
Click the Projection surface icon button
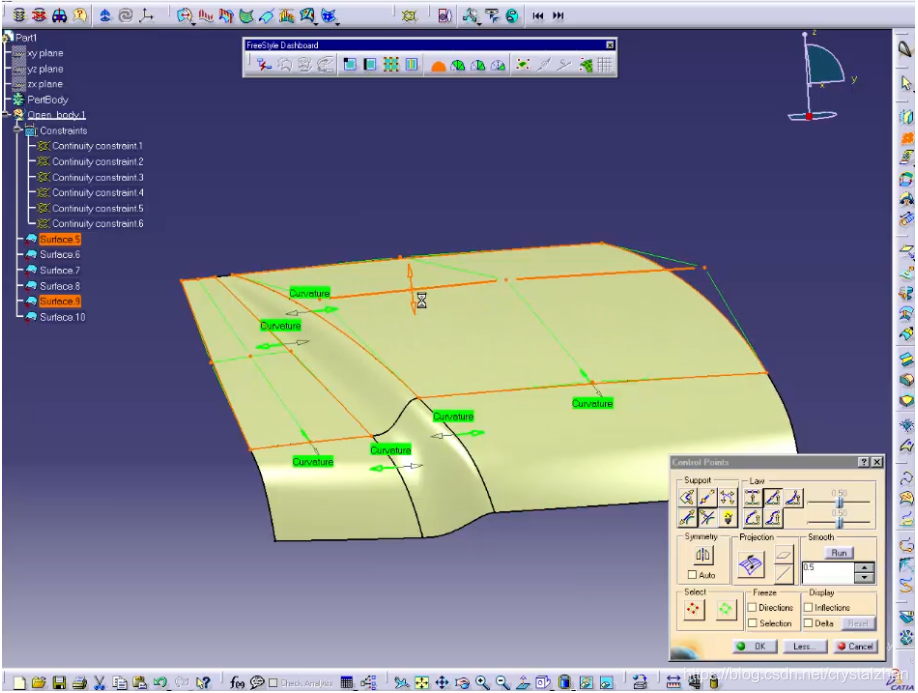click(x=751, y=565)
